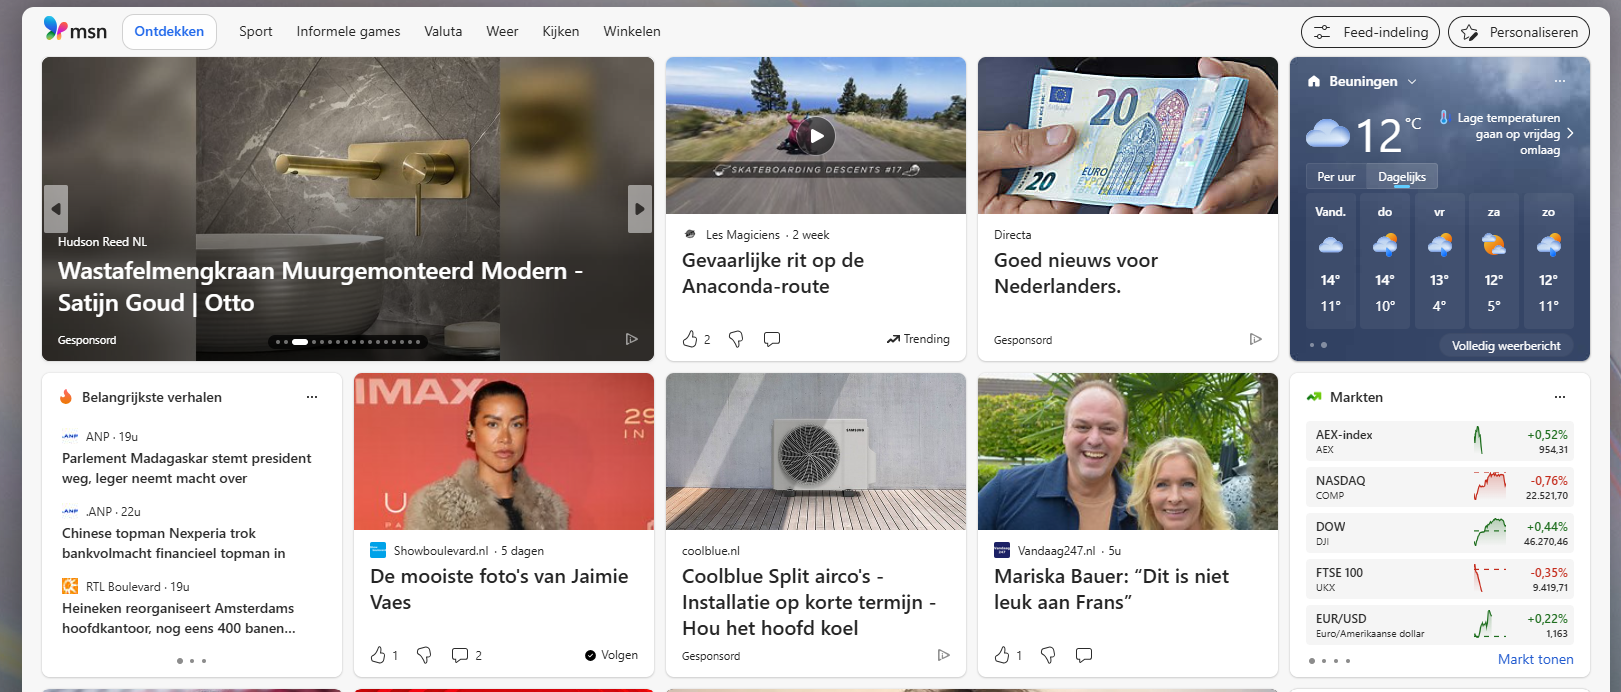Open the DOW market row

point(1440,533)
